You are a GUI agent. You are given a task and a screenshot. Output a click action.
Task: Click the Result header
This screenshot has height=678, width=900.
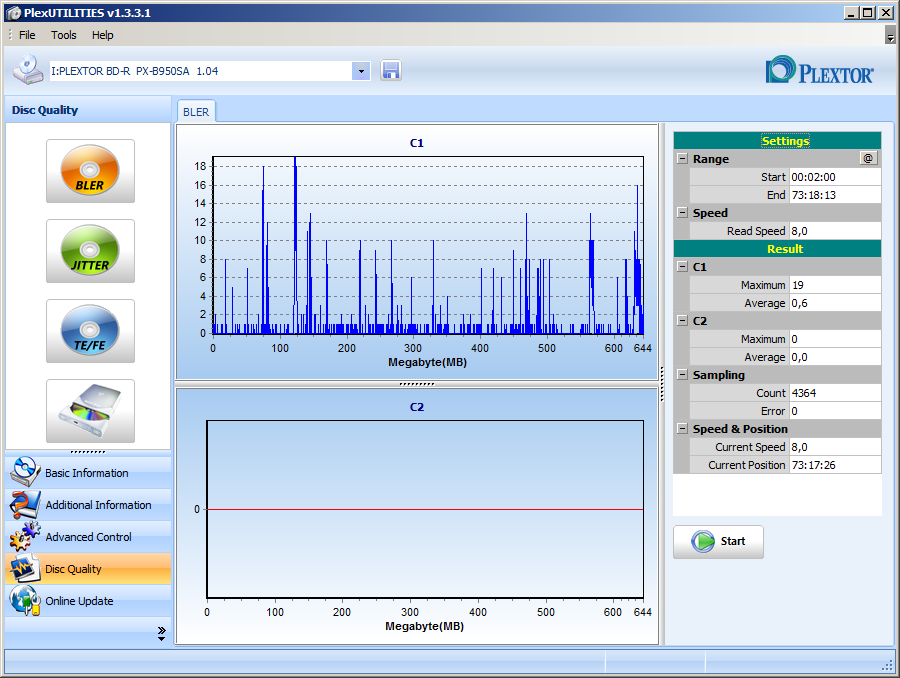777,249
